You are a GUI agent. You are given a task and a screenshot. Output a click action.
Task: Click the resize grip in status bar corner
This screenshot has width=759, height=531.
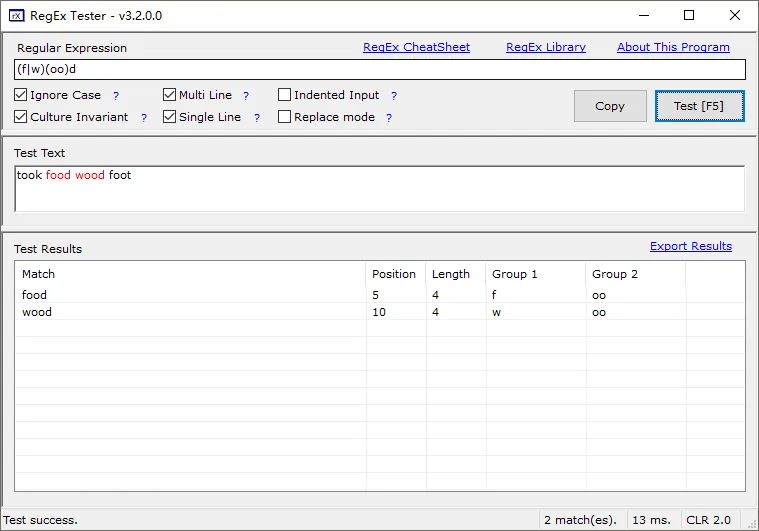[x=752, y=524]
